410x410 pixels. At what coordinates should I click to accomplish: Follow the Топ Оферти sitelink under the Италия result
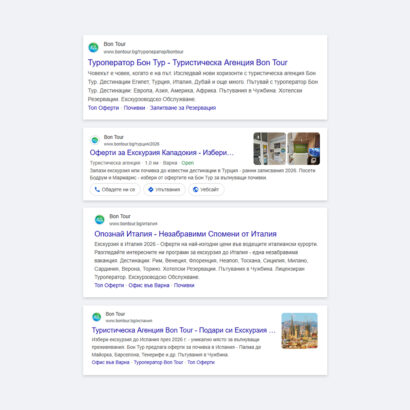click(x=109, y=285)
